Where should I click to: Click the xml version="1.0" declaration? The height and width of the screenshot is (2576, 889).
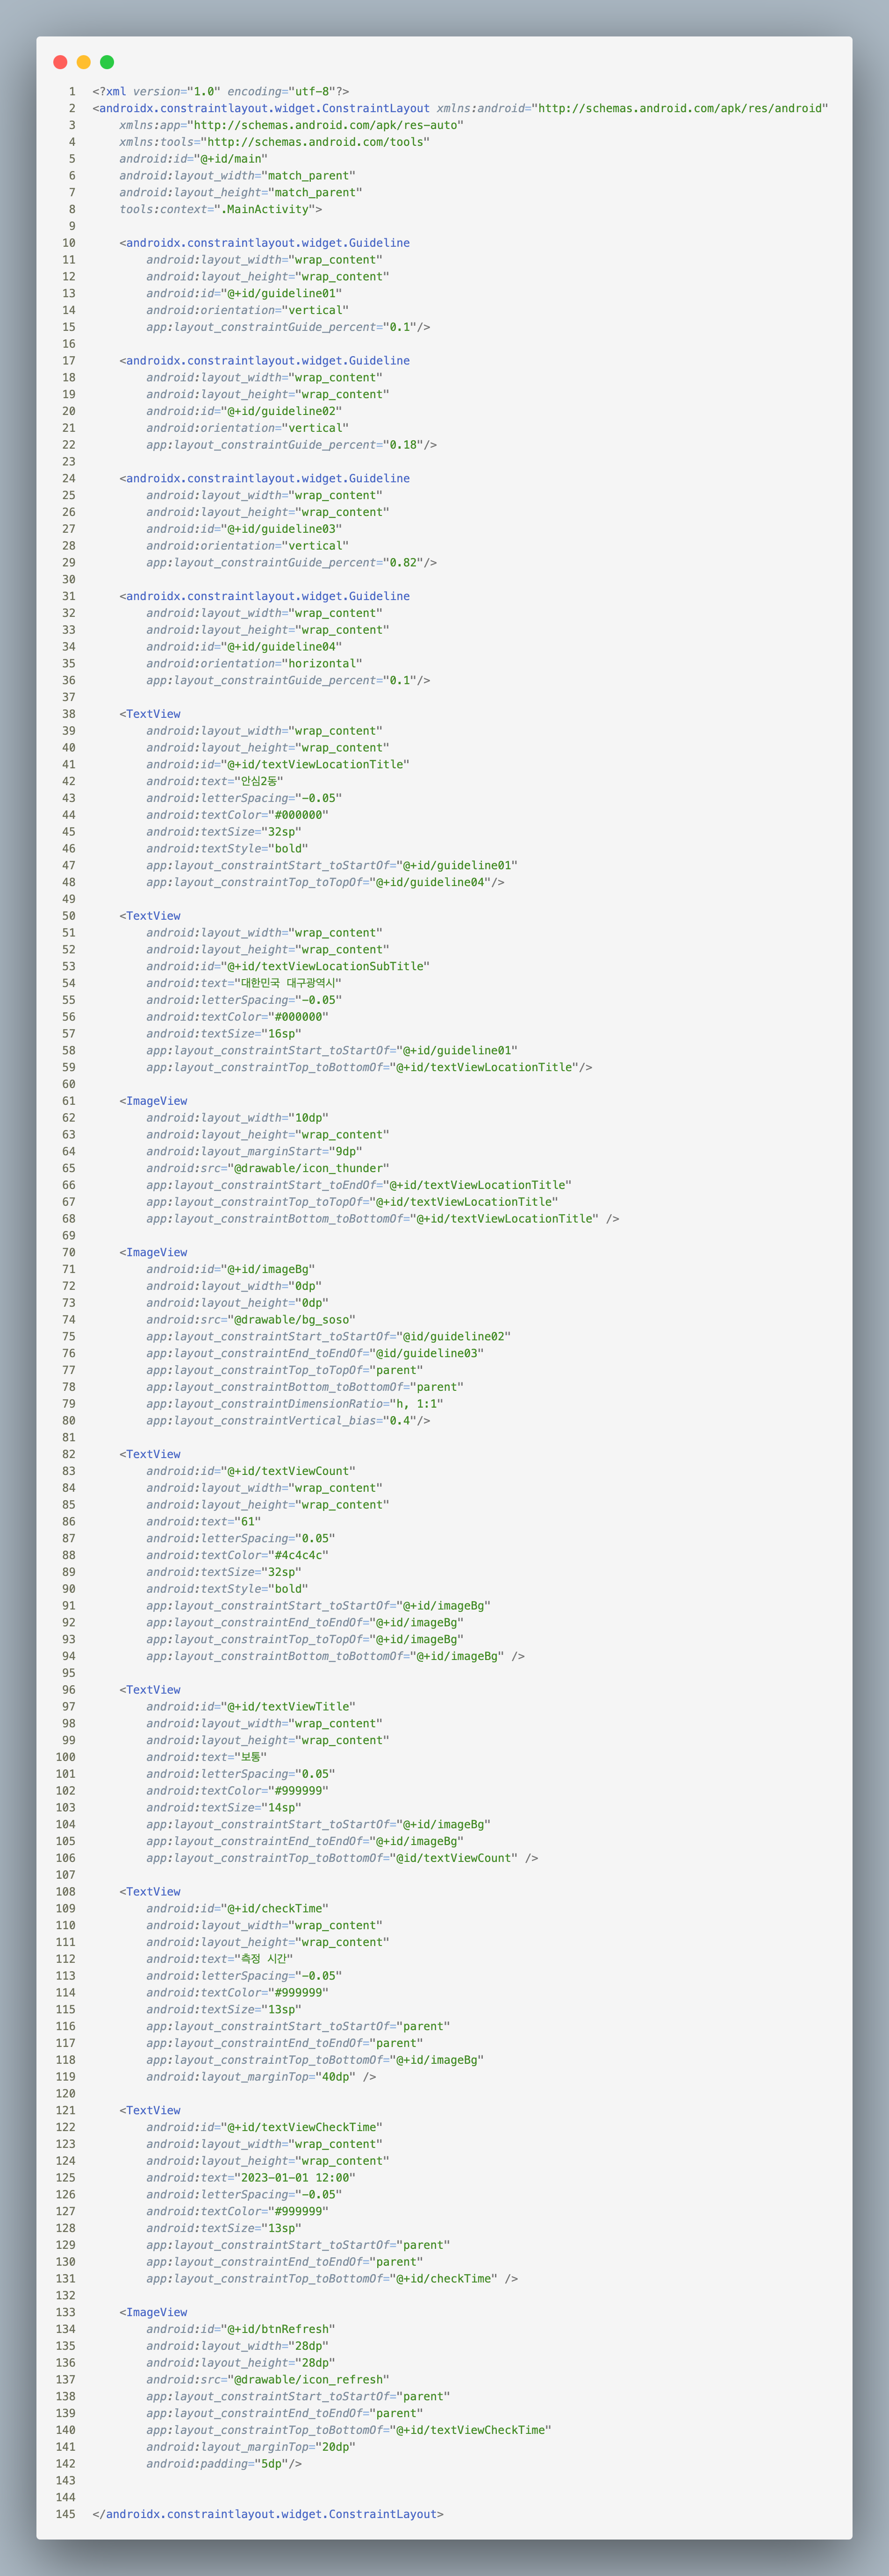(220, 91)
